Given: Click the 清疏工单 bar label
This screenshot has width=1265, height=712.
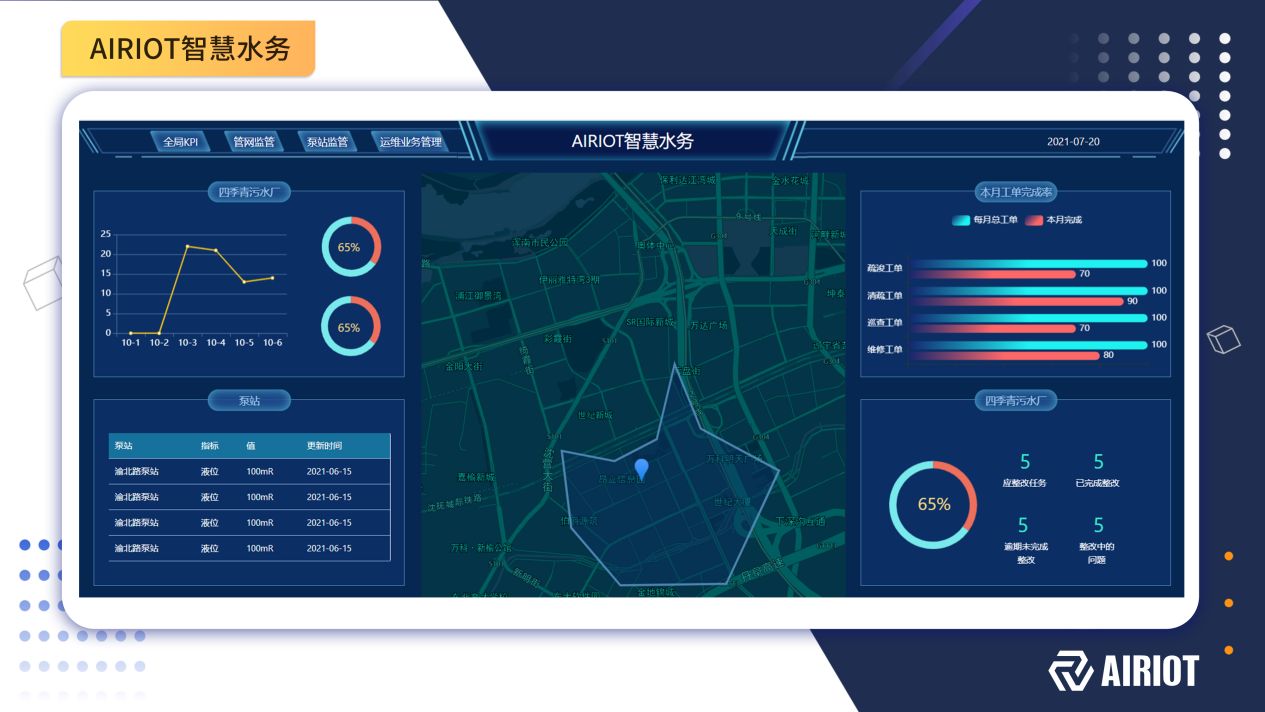Looking at the screenshot, I should (x=885, y=296).
